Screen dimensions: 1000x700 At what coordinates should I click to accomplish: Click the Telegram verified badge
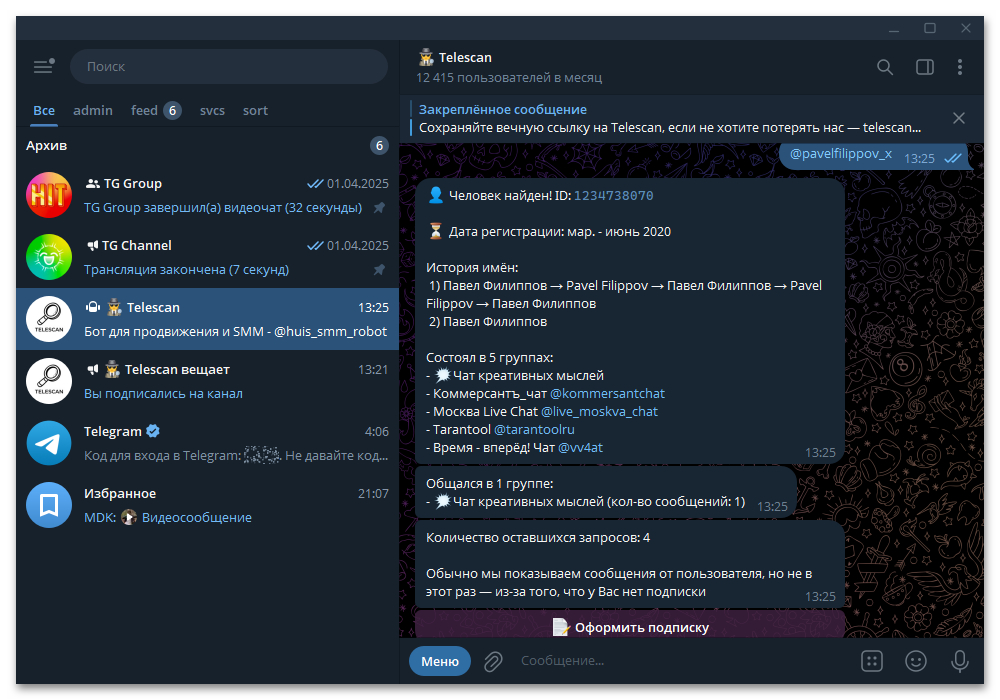coord(153,431)
